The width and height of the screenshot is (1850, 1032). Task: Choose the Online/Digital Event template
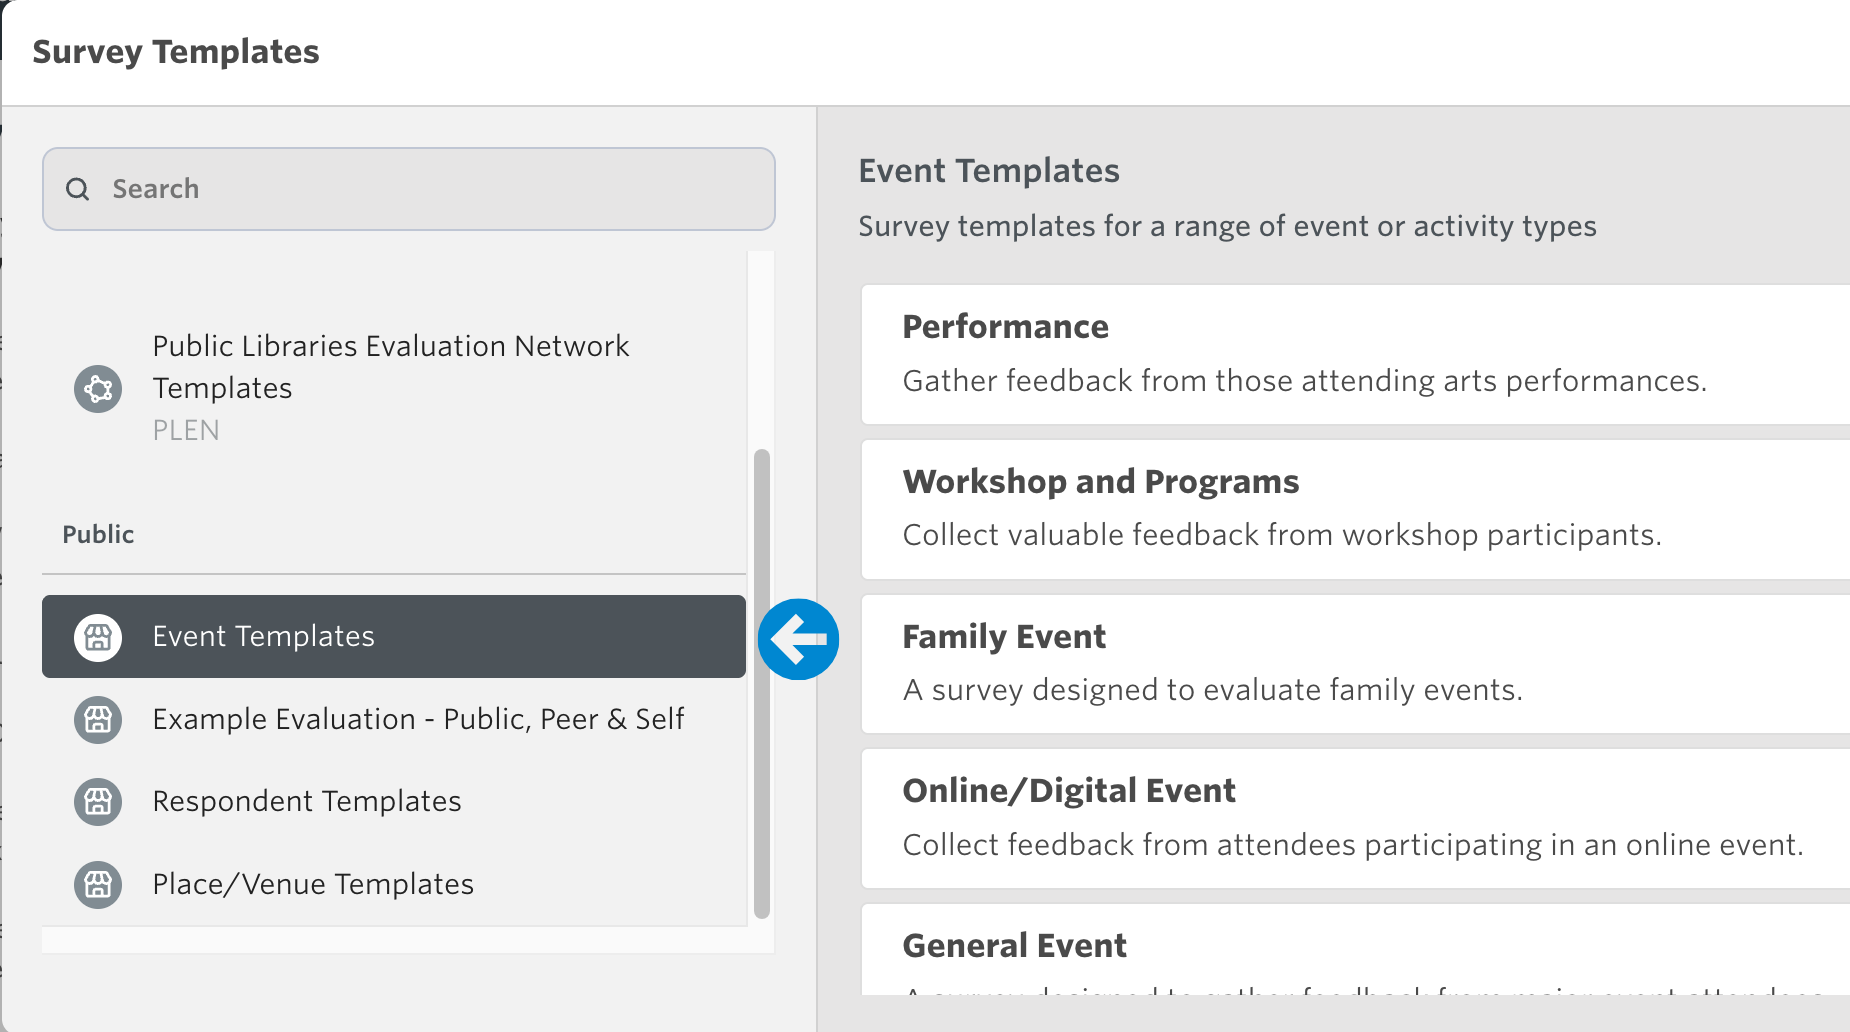(x=1354, y=818)
